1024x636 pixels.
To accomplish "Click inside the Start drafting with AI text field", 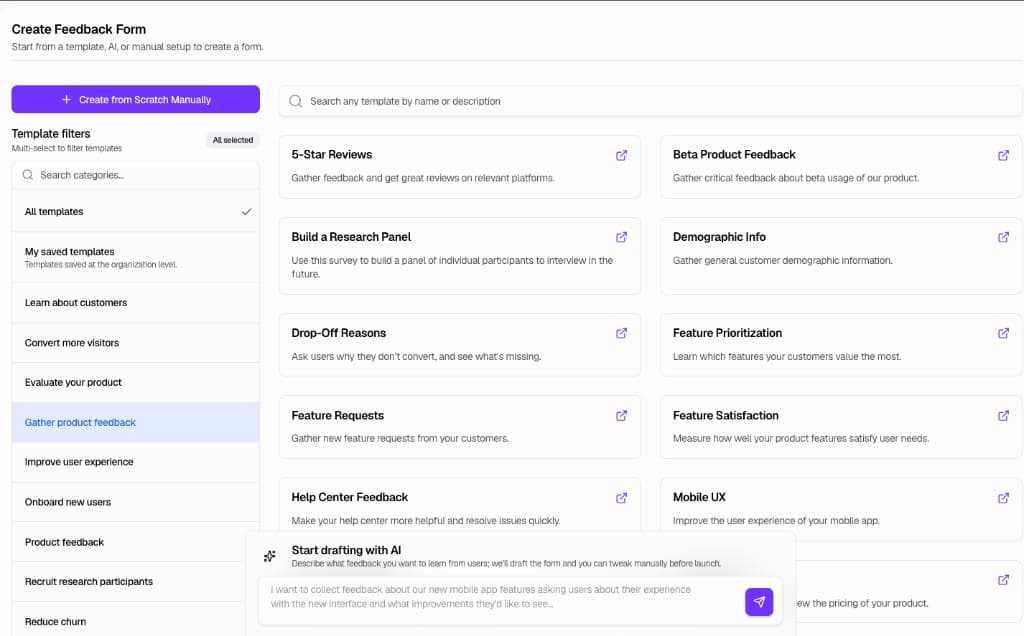I will (x=500, y=595).
